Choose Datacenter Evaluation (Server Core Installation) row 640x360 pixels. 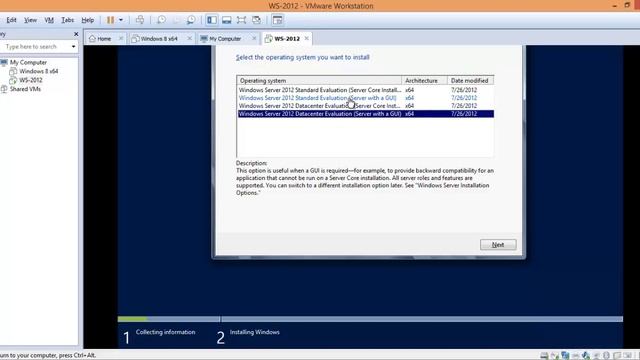pyautogui.click(x=365, y=106)
